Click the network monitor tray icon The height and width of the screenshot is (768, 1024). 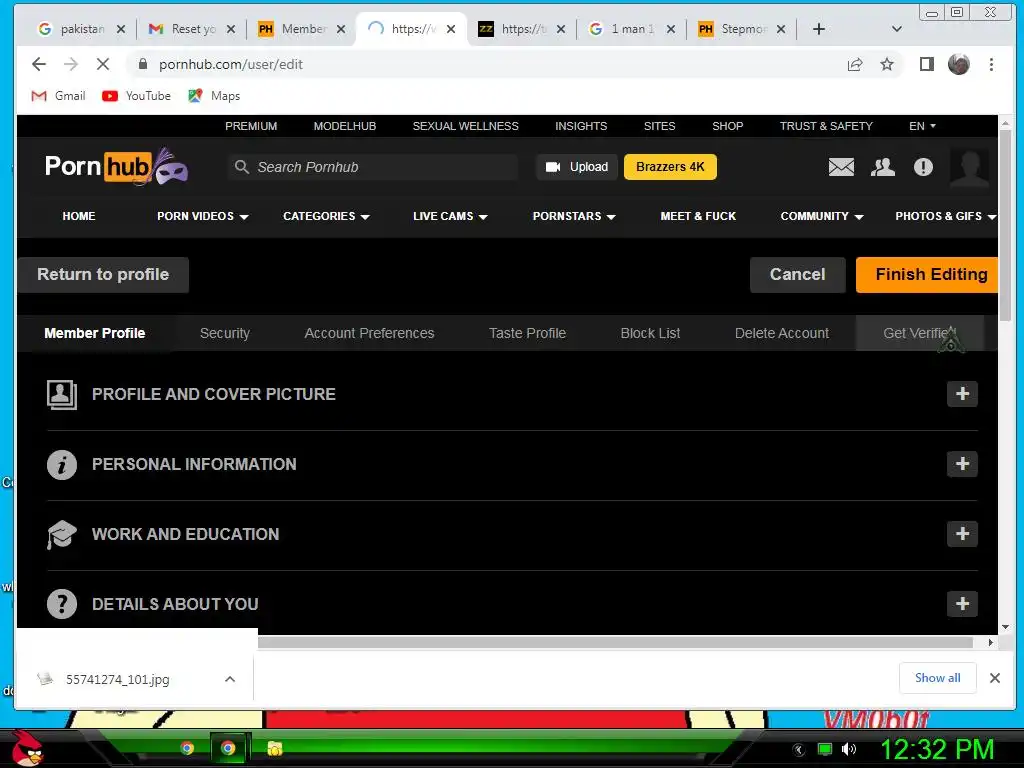[x=825, y=749]
